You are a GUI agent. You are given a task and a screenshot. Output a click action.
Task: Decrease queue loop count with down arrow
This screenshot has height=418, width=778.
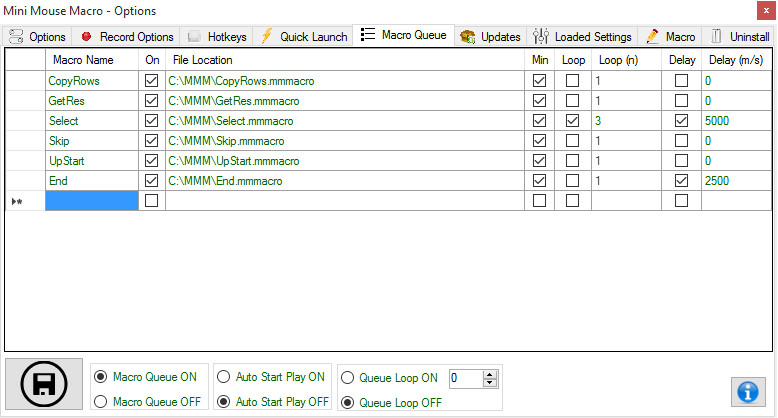pos(490,382)
